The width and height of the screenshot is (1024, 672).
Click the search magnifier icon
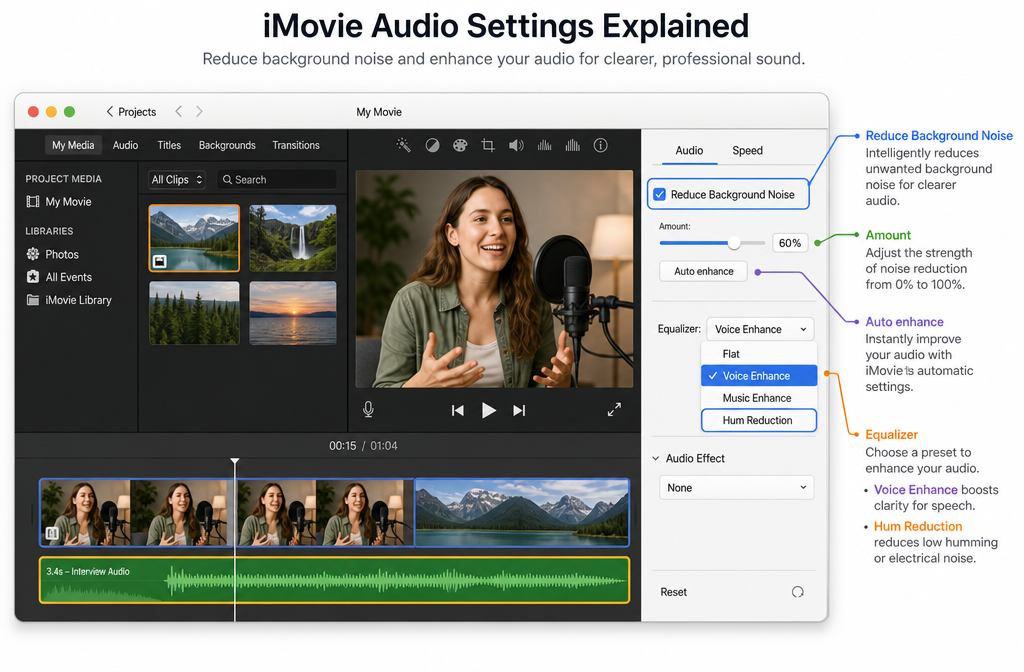227,180
